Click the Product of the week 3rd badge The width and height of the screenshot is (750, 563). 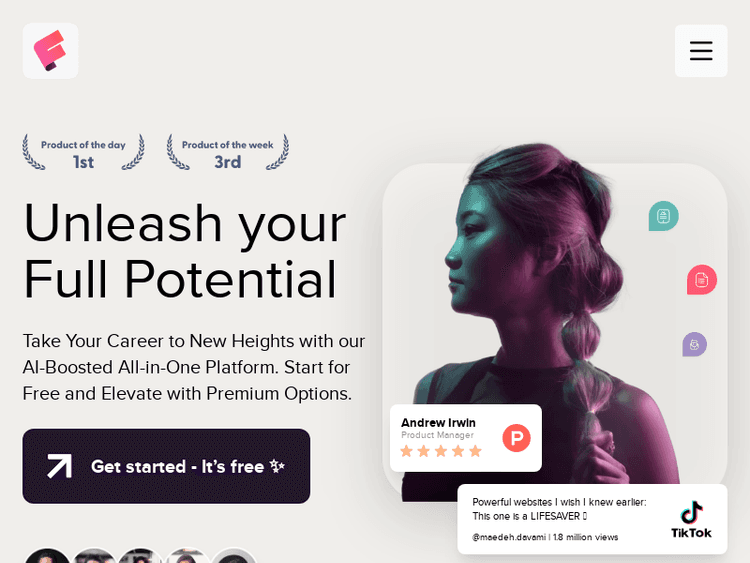(228, 152)
